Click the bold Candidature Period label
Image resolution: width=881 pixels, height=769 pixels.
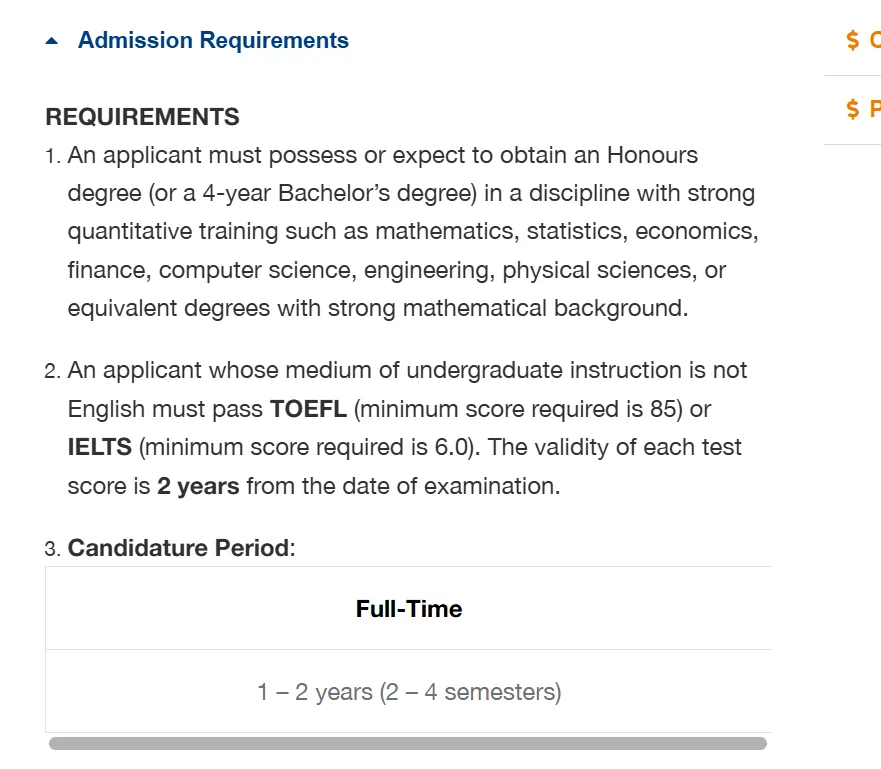click(x=178, y=548)
